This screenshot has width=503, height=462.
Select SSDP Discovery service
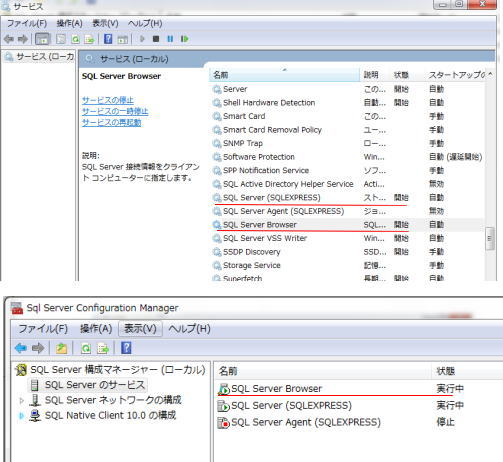[x=347, y=252]
